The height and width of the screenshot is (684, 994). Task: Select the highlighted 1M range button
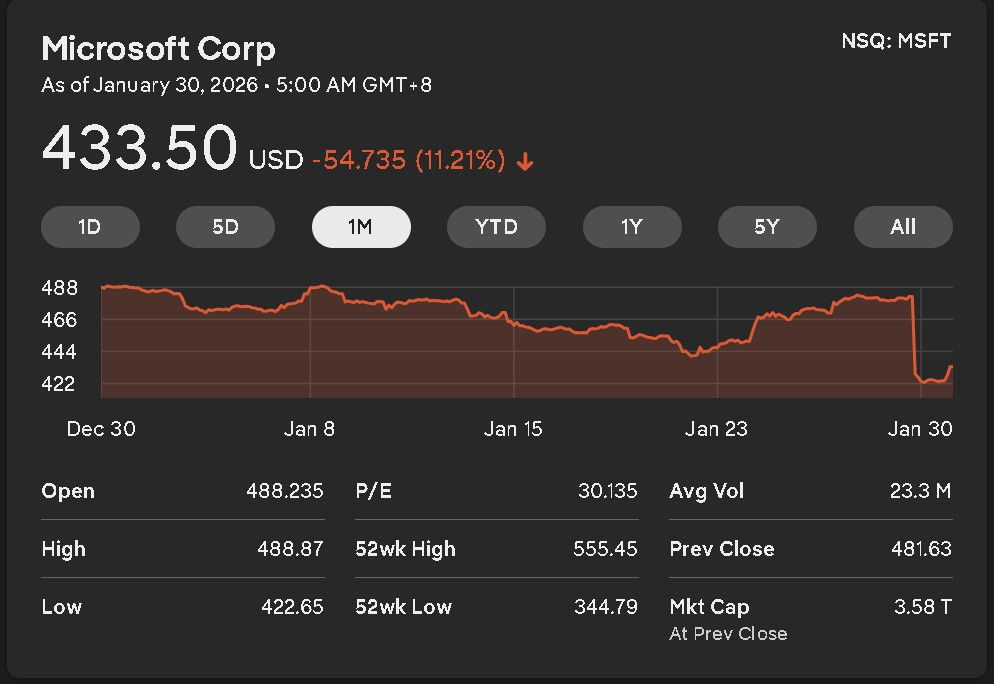pos(361,227)
